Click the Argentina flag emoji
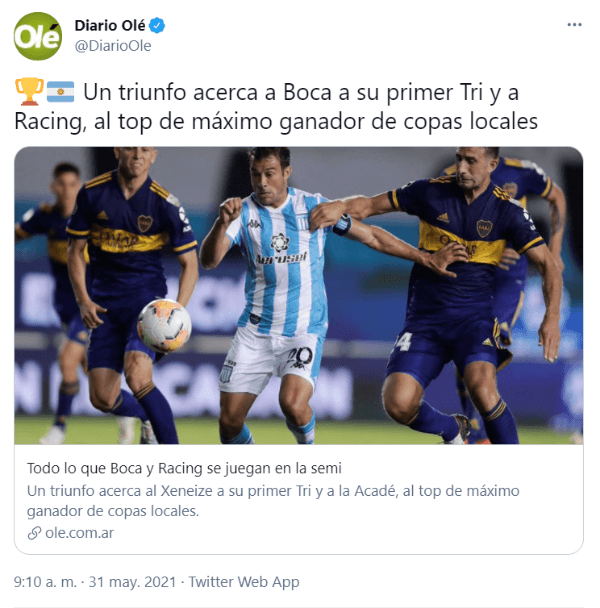This screenshot has width=600, height=608. [60, 92]
